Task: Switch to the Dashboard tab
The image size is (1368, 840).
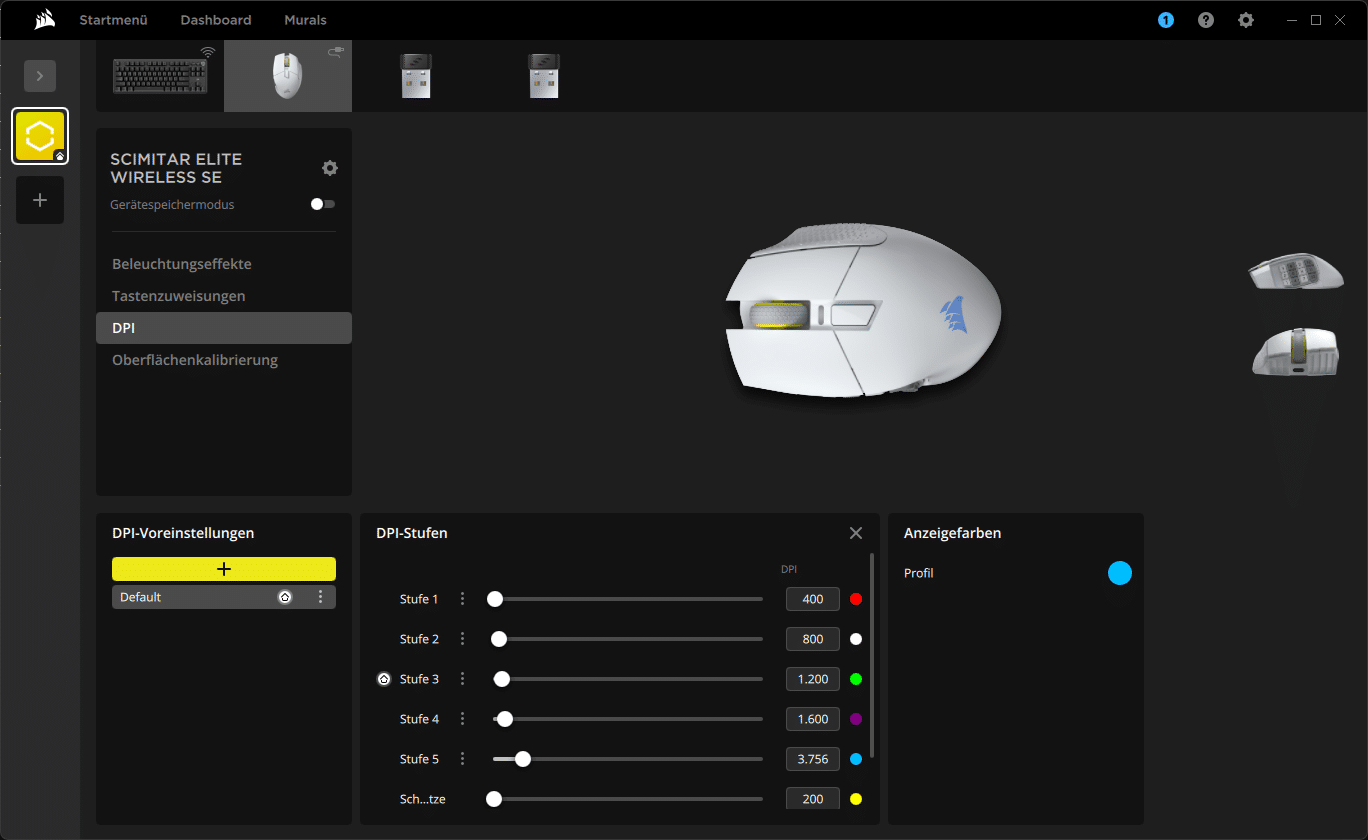Action: click(x=216, y=20)
